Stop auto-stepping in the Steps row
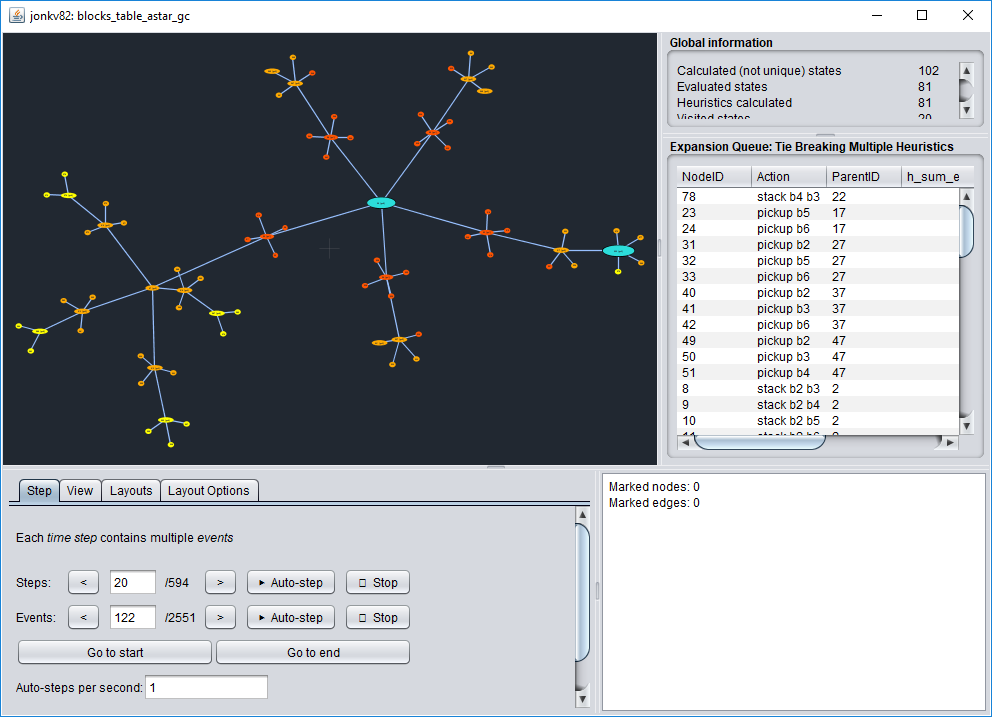 (378, 582)
